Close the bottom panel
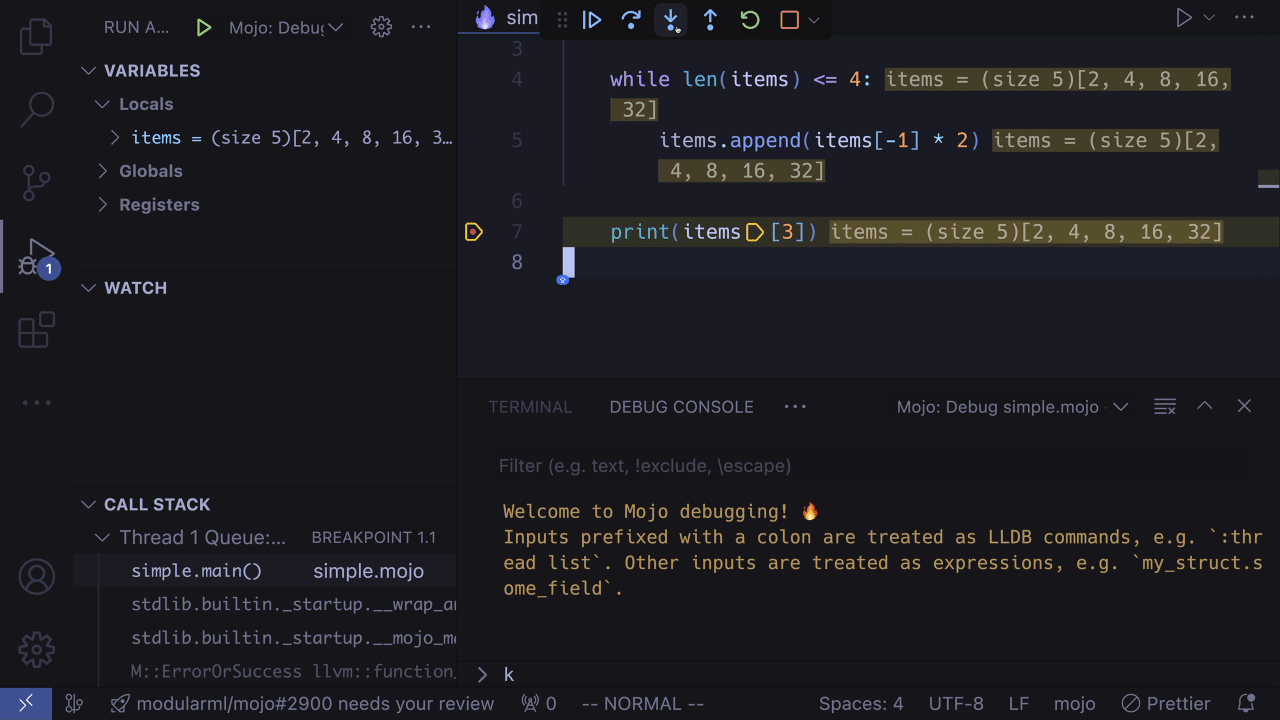The image size is (1280, 720). pos(1244,406)
